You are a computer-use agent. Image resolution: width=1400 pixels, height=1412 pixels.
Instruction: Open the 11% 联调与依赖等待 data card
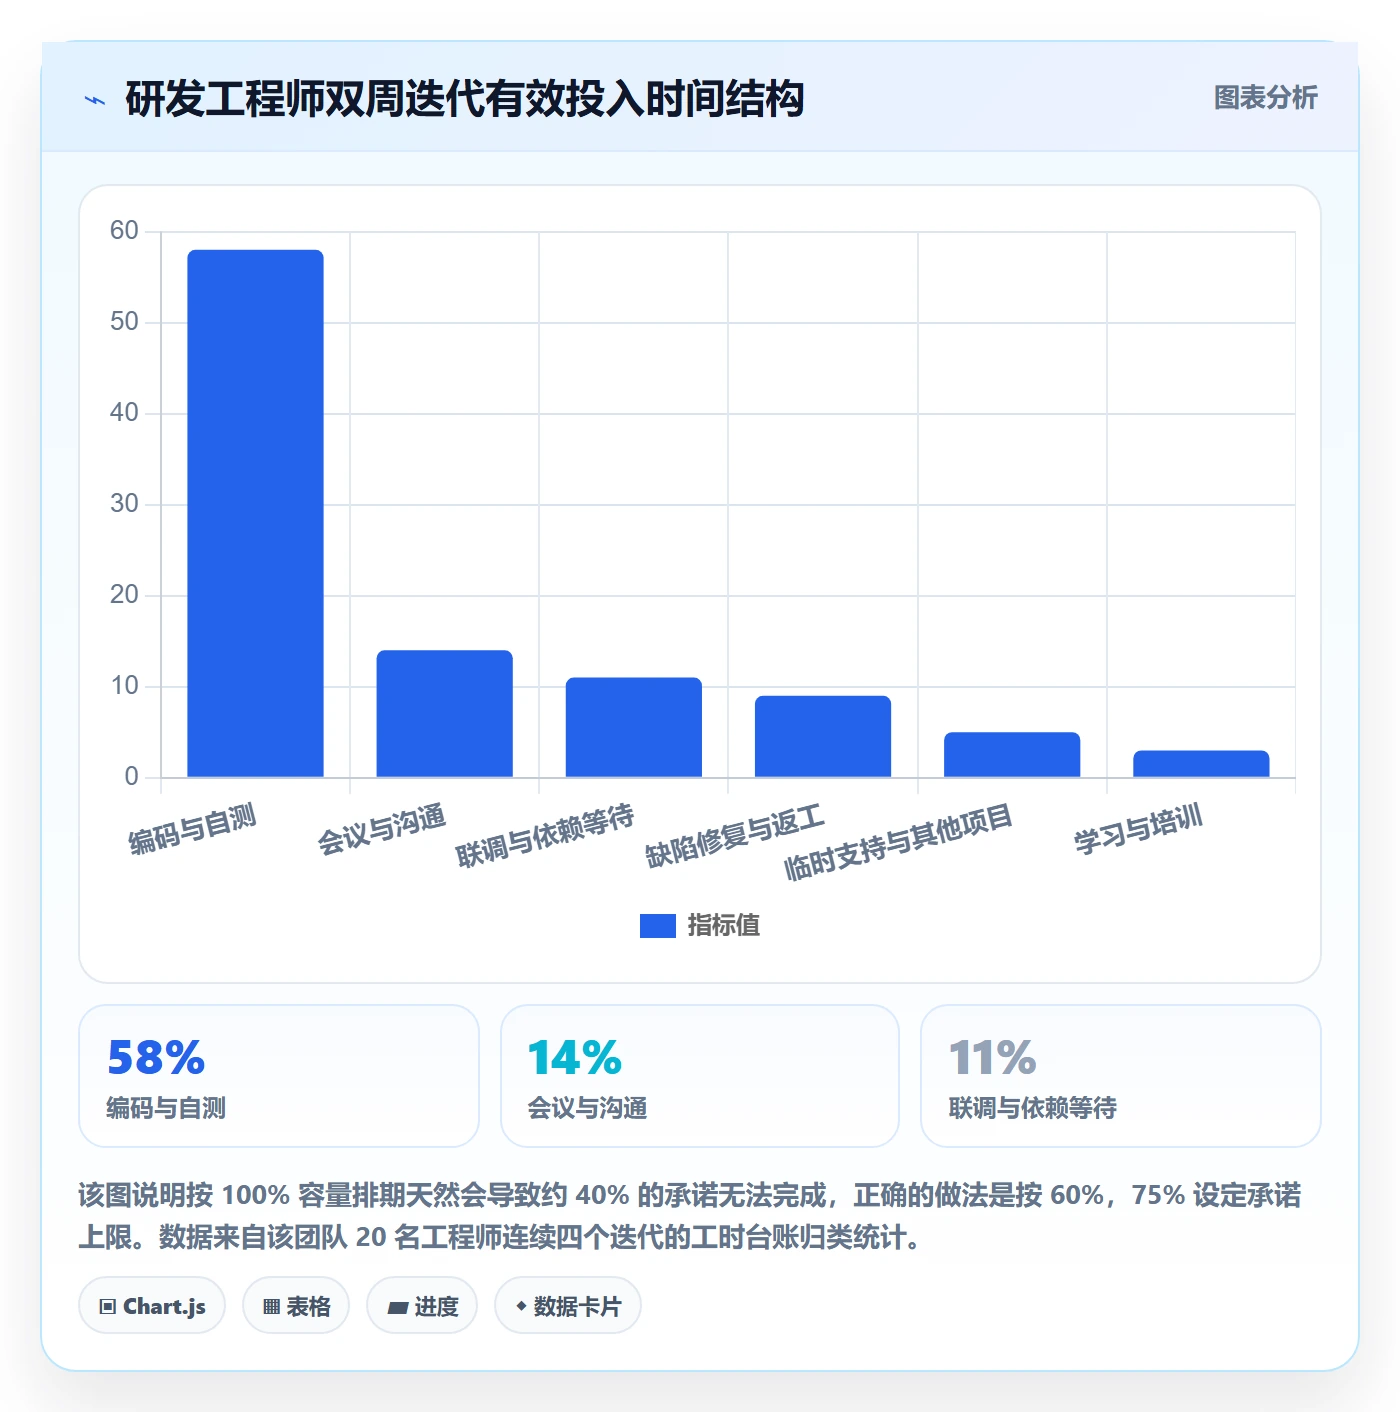tap(1121, 1076)
